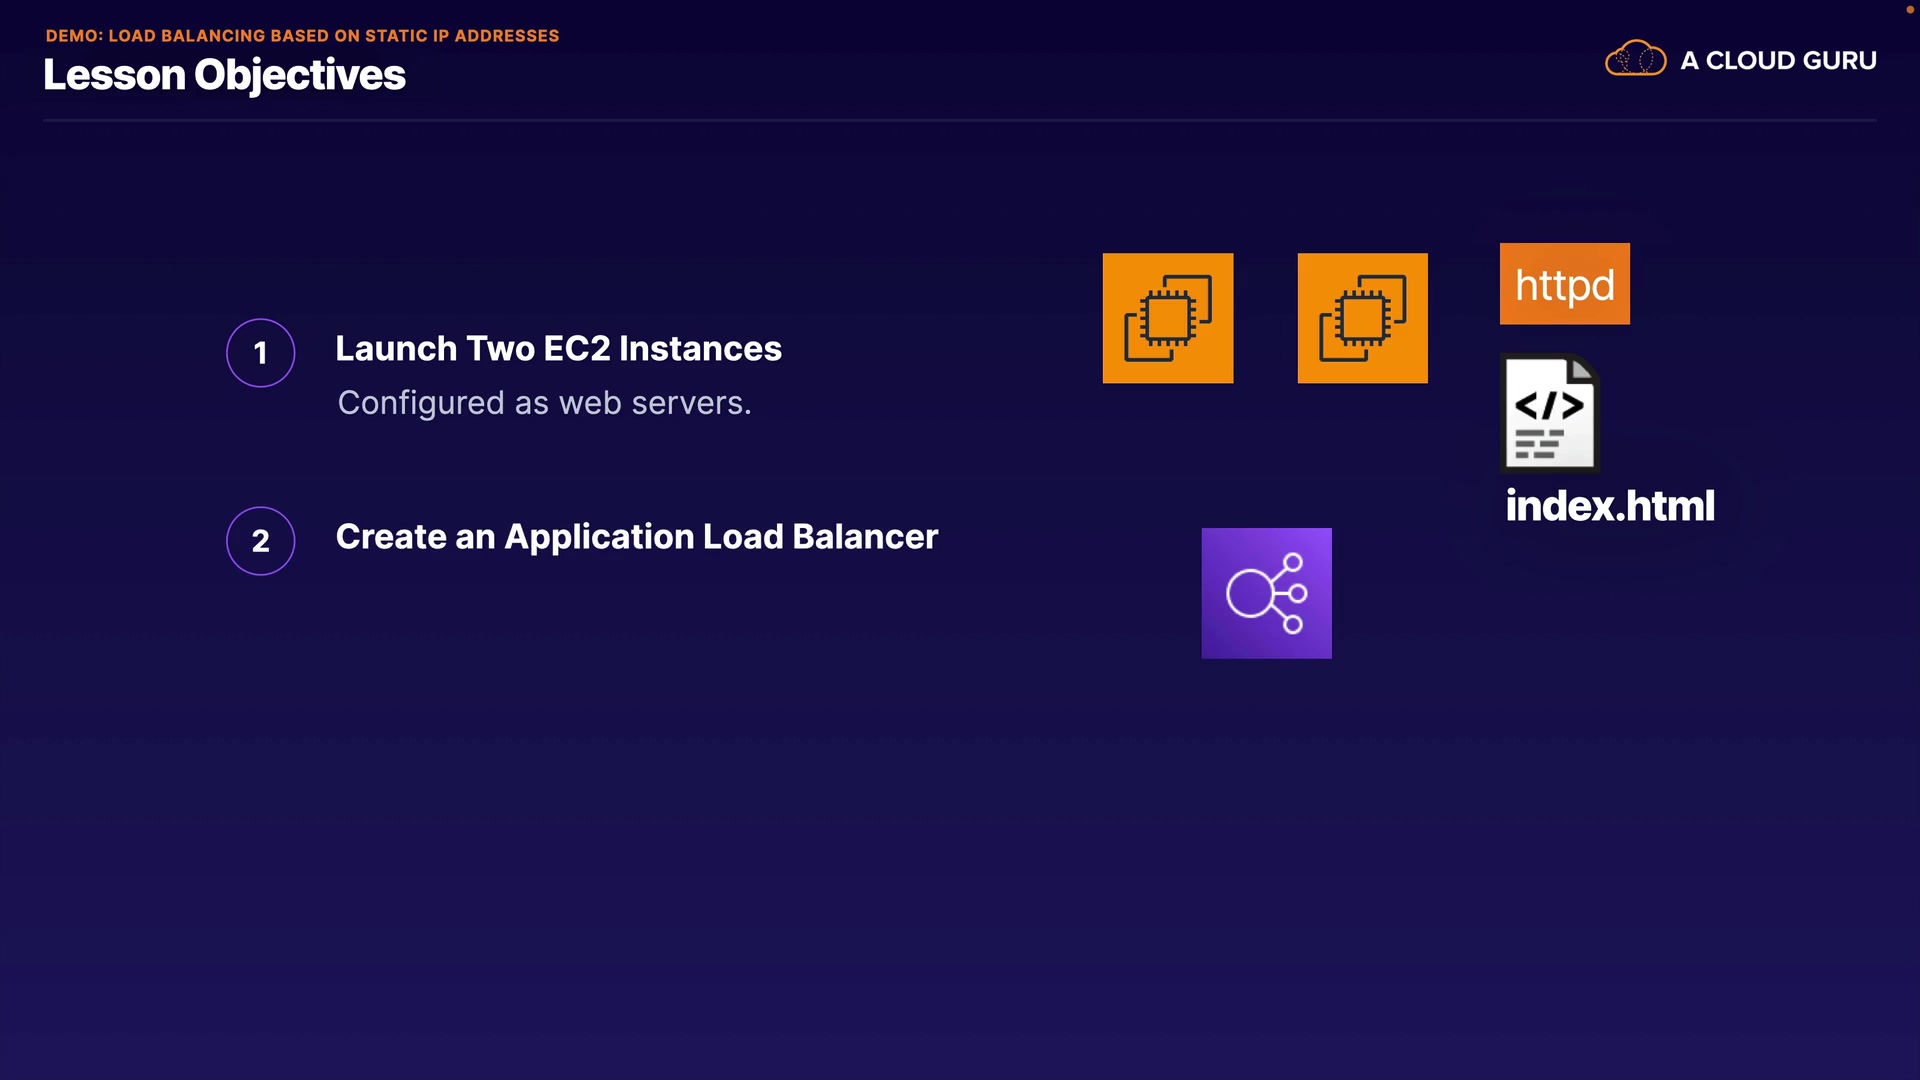Click the Lesson Objectives title
This screenshot has height=1080, width=1920.
(x=224, y=75)
